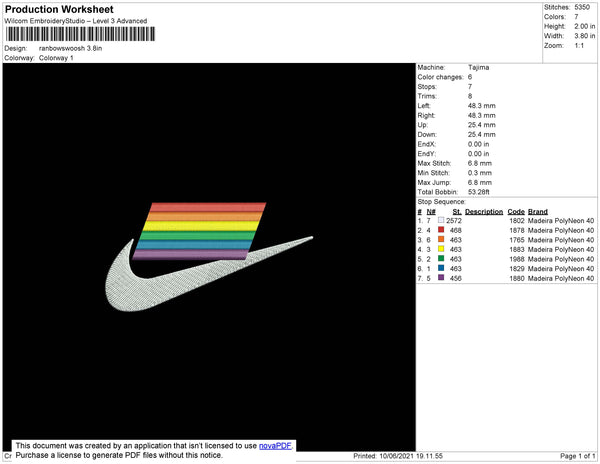Select 'Wilcom EmbroideryStudio – Level 3 Advanced' text
The width and height of the screenshot is (600, 464).
(x=76, y=21)
